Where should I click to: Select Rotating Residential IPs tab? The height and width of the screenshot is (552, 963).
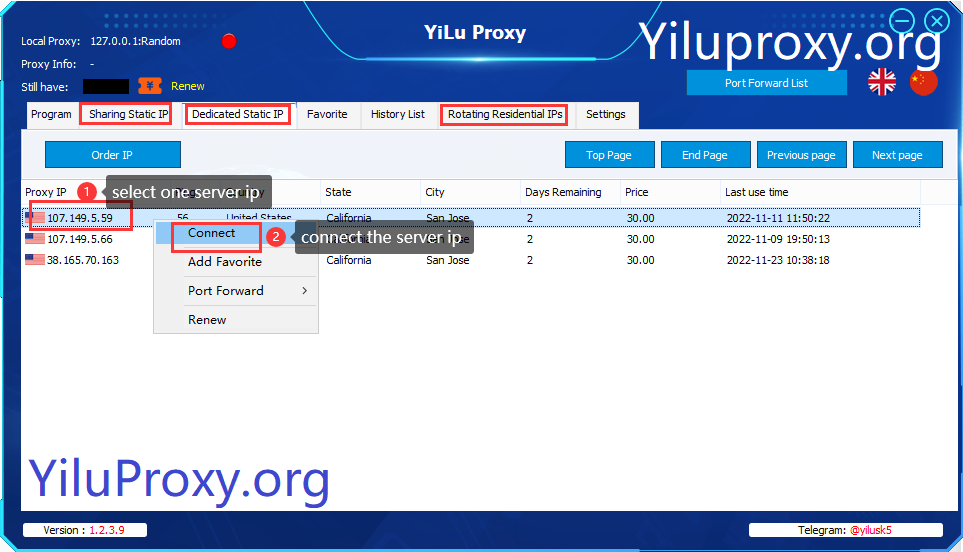pos(505,114)
